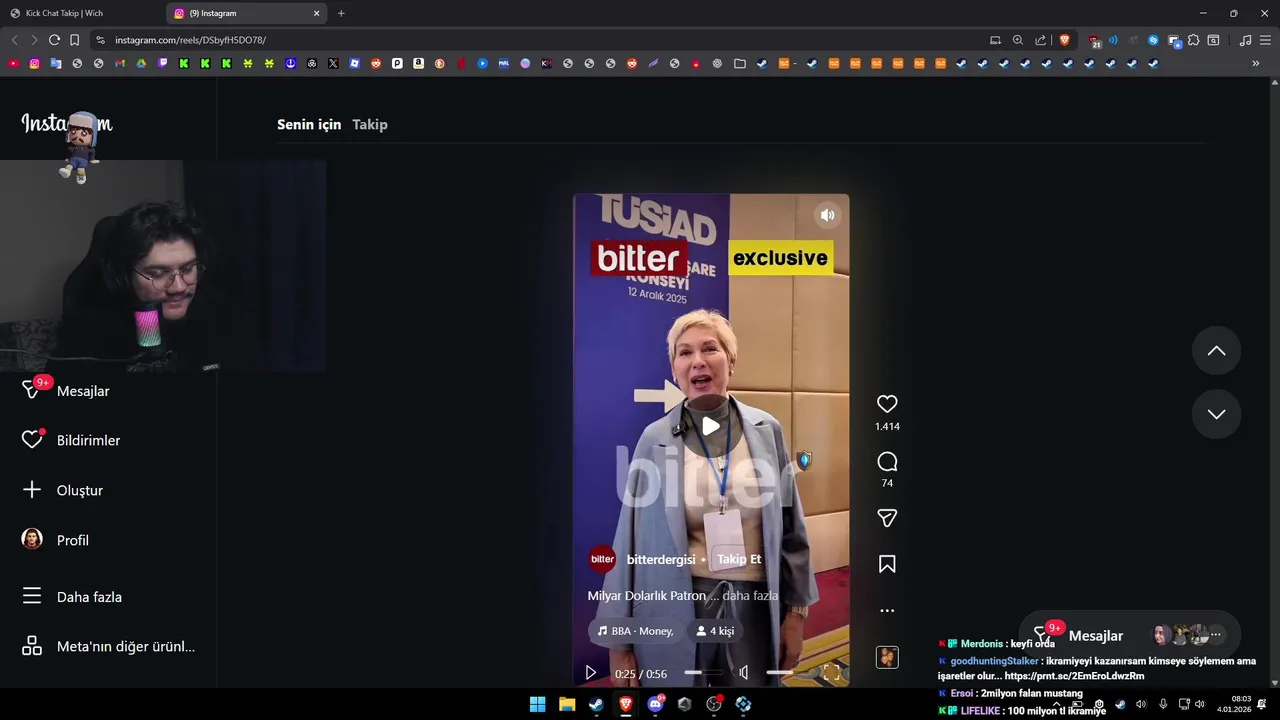Close the Instagram browser tab
This screenshot has width=1280, height=720.
click(x=317, y=13)
